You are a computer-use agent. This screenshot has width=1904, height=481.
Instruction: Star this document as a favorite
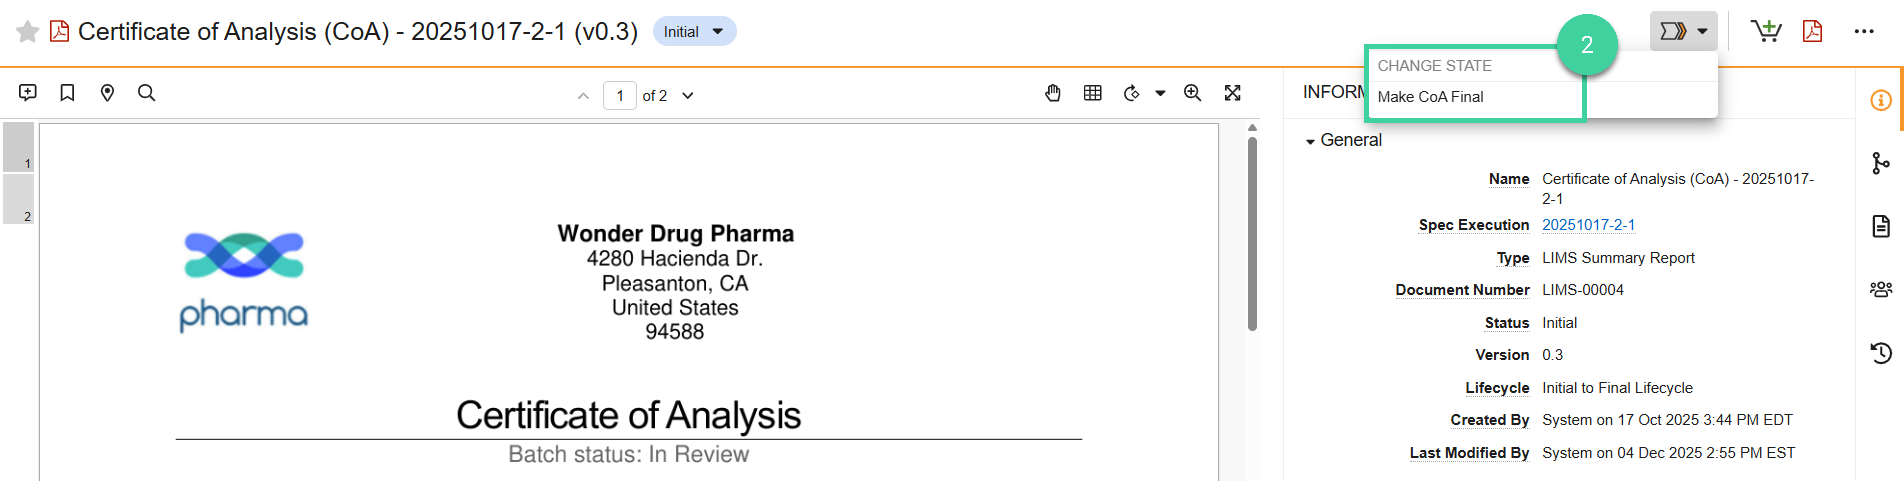pyautogui.click(x=28, y=32)
